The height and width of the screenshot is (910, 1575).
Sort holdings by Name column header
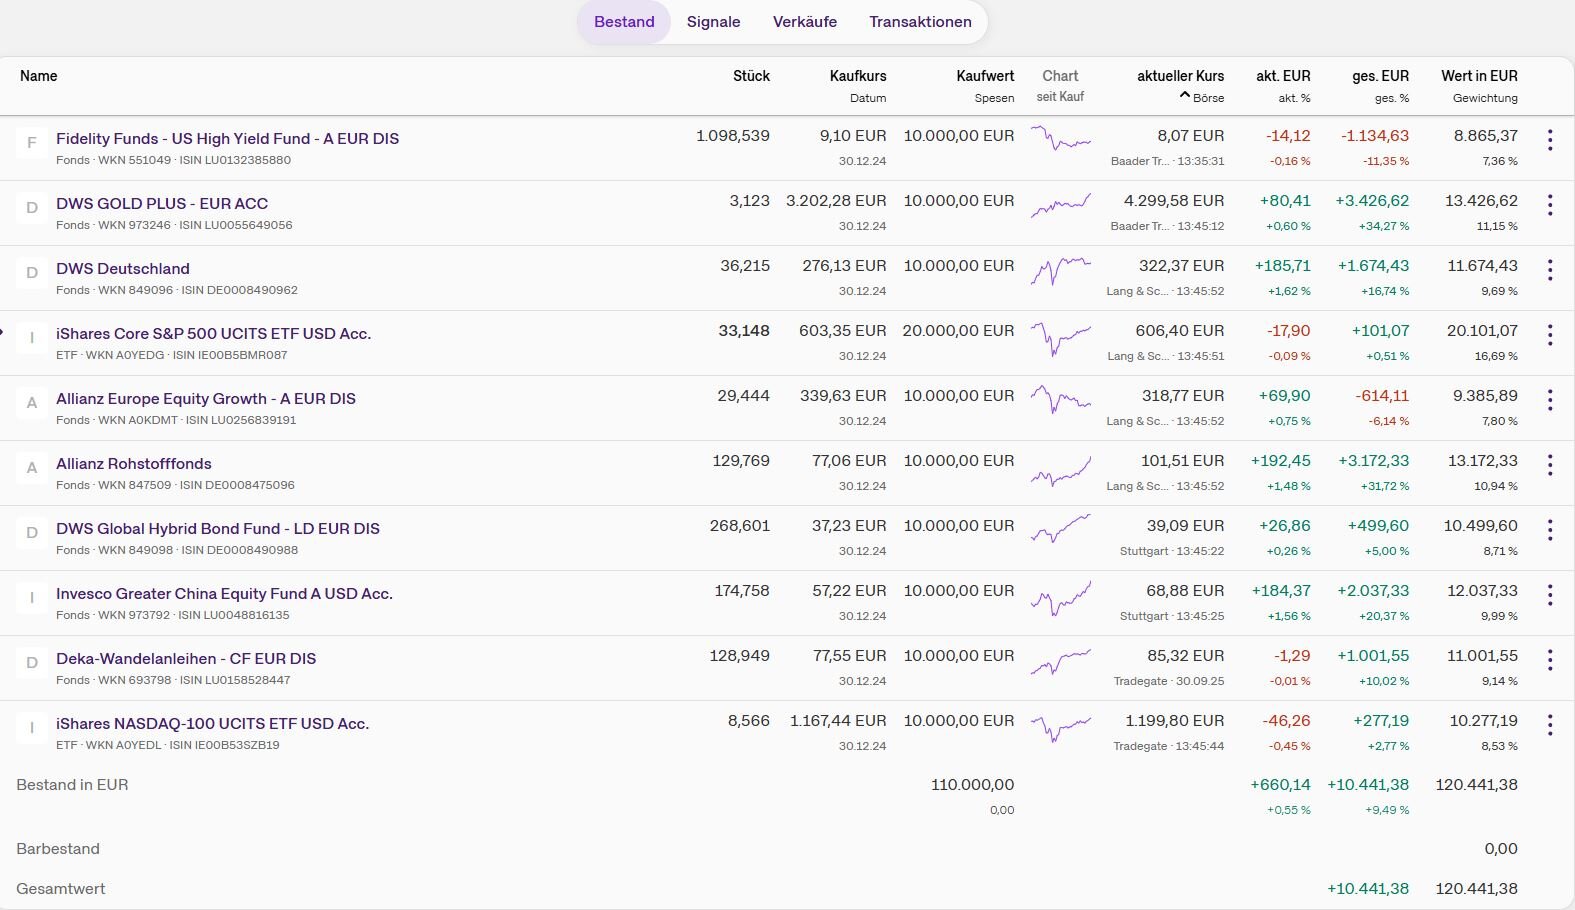[x=39, y=76]
